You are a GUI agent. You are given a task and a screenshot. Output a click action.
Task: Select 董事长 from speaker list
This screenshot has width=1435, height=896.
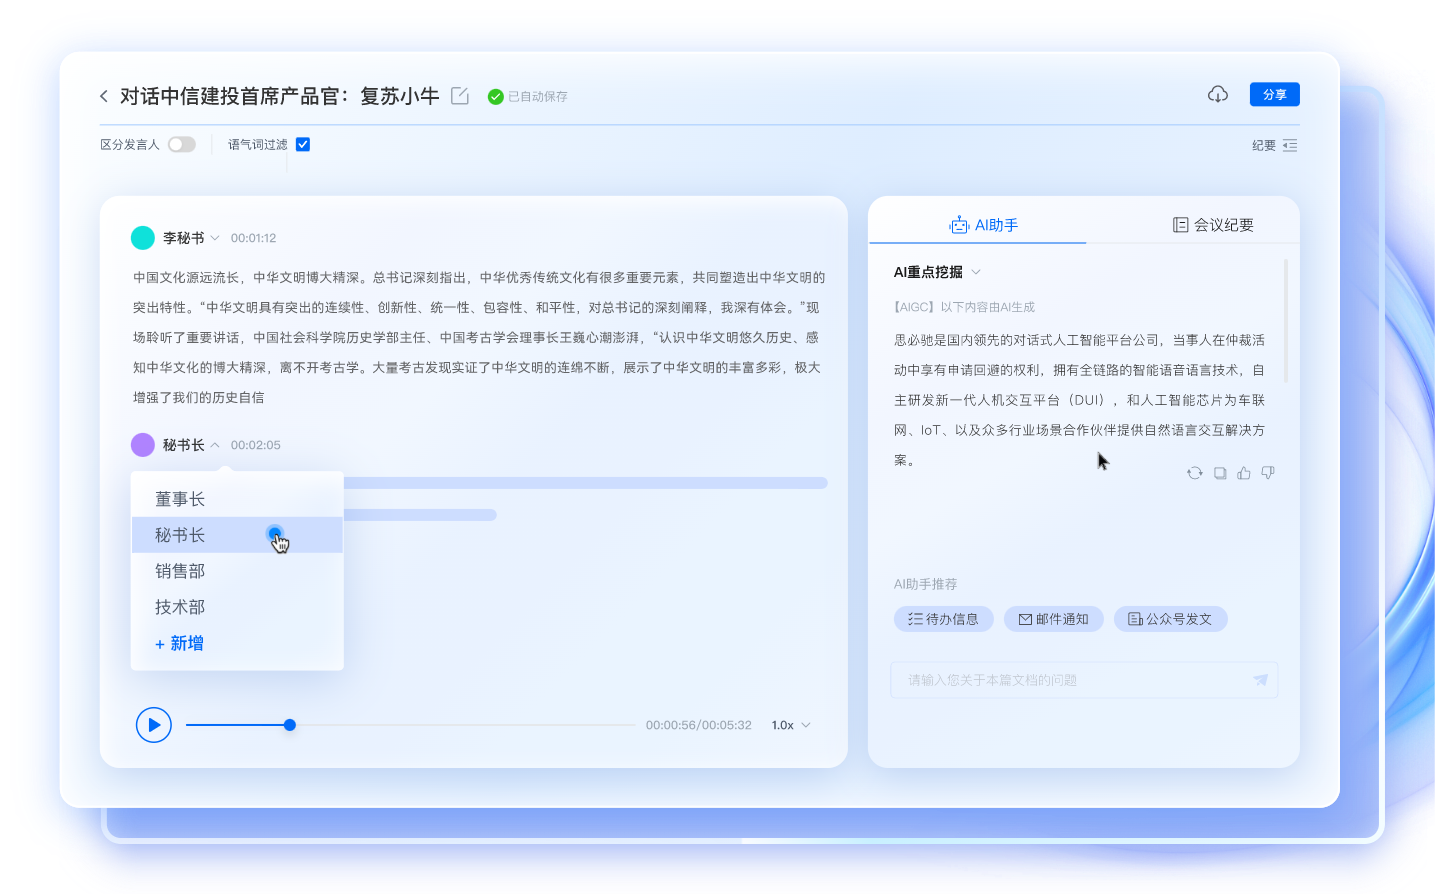(x=237, y=499)
